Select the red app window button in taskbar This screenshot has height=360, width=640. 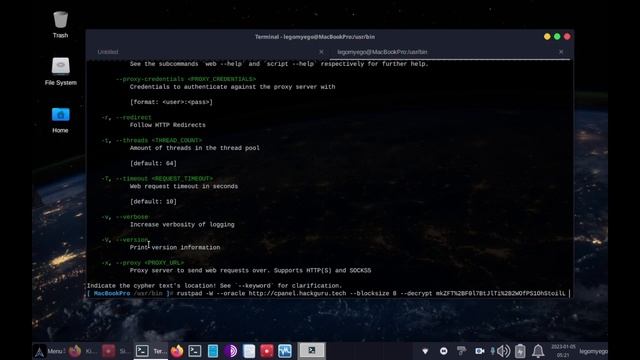coord(115,351)
